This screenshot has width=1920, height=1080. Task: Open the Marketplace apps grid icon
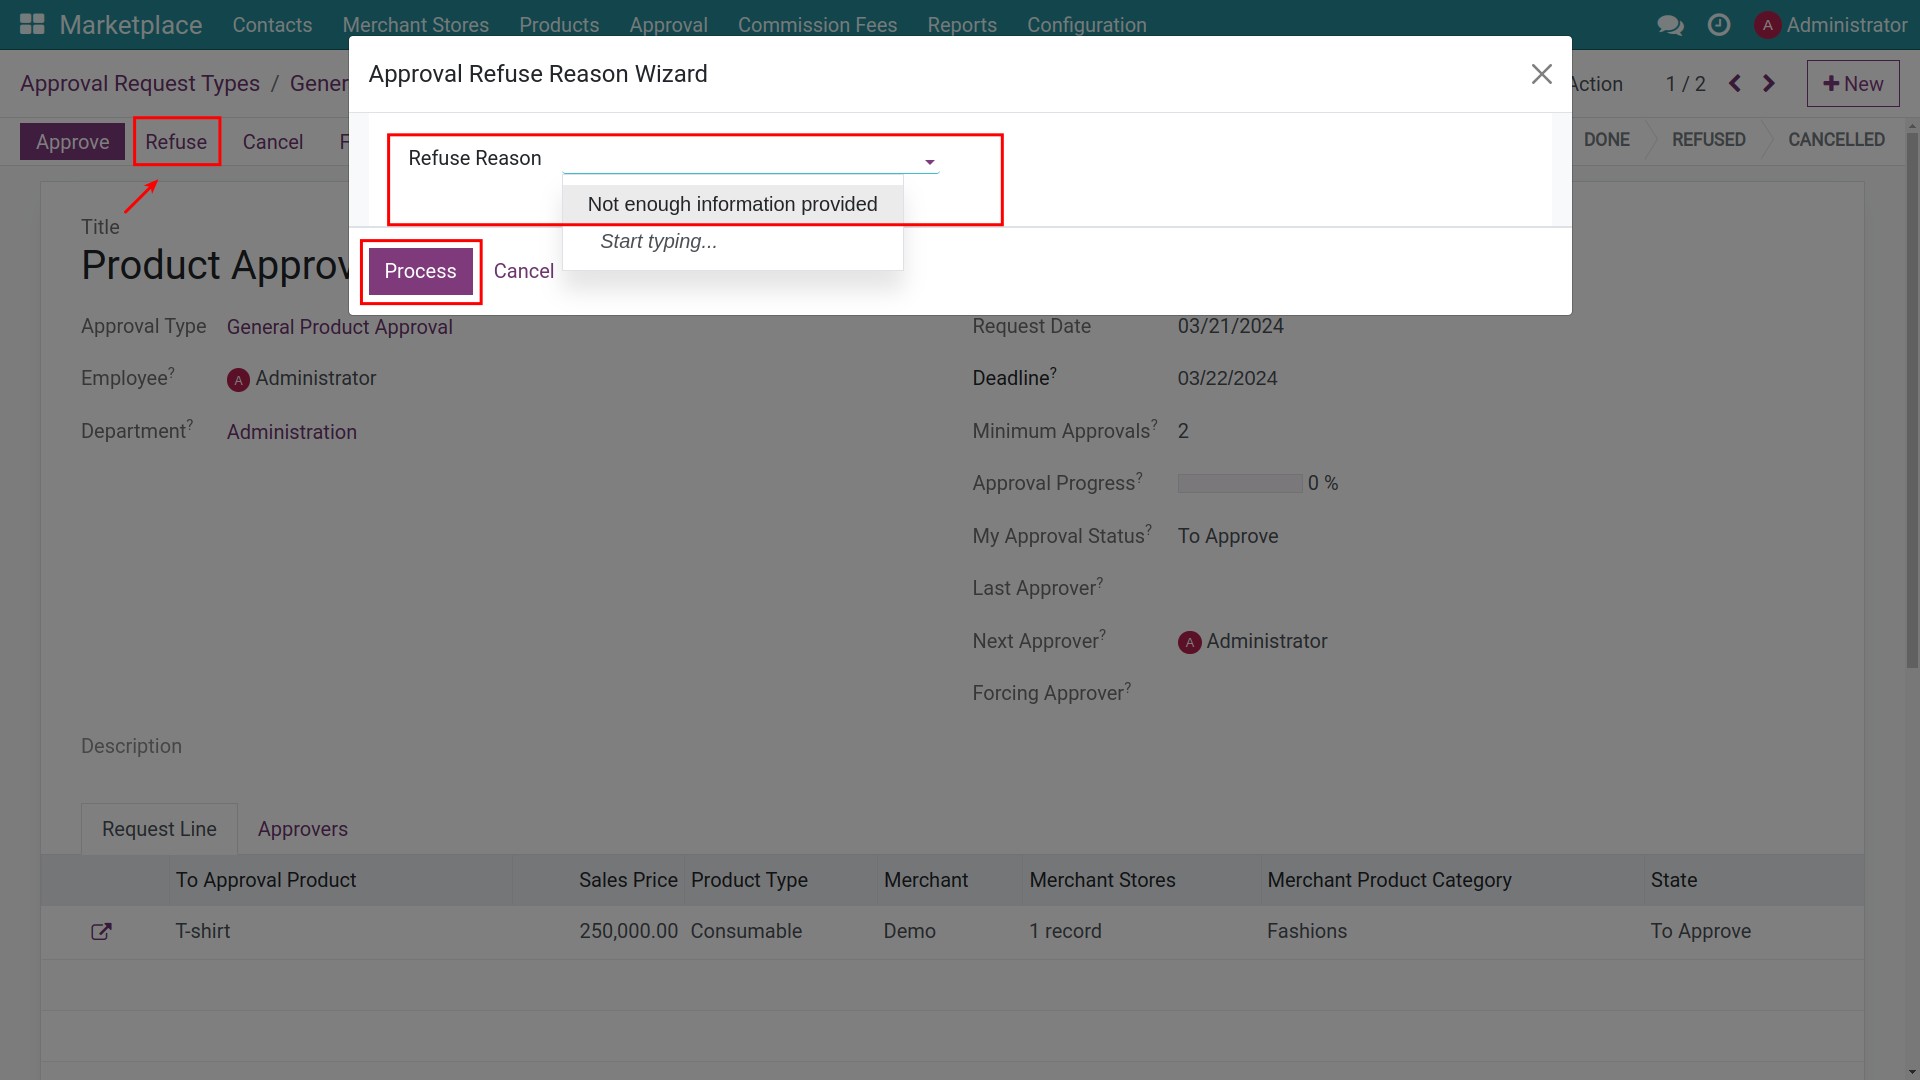(32, 24)
